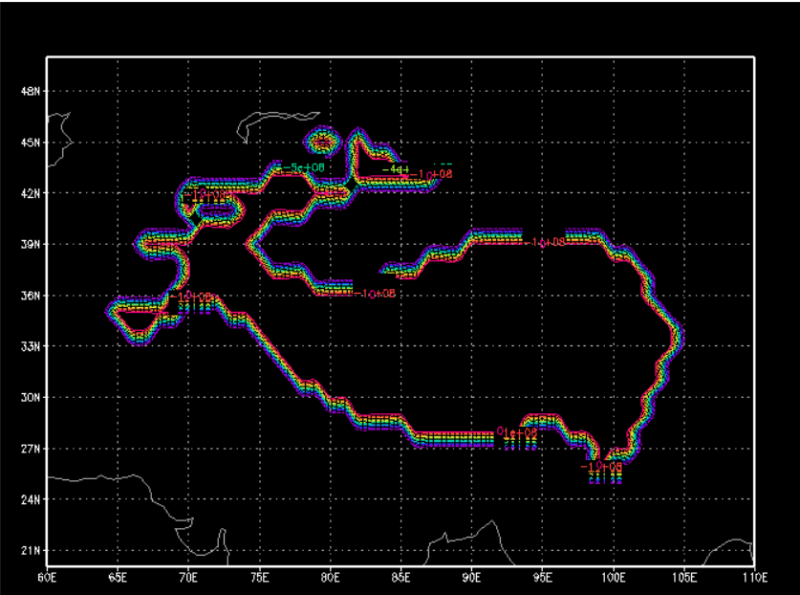Click the white lake outline near 75E 45N

(260, 125)
